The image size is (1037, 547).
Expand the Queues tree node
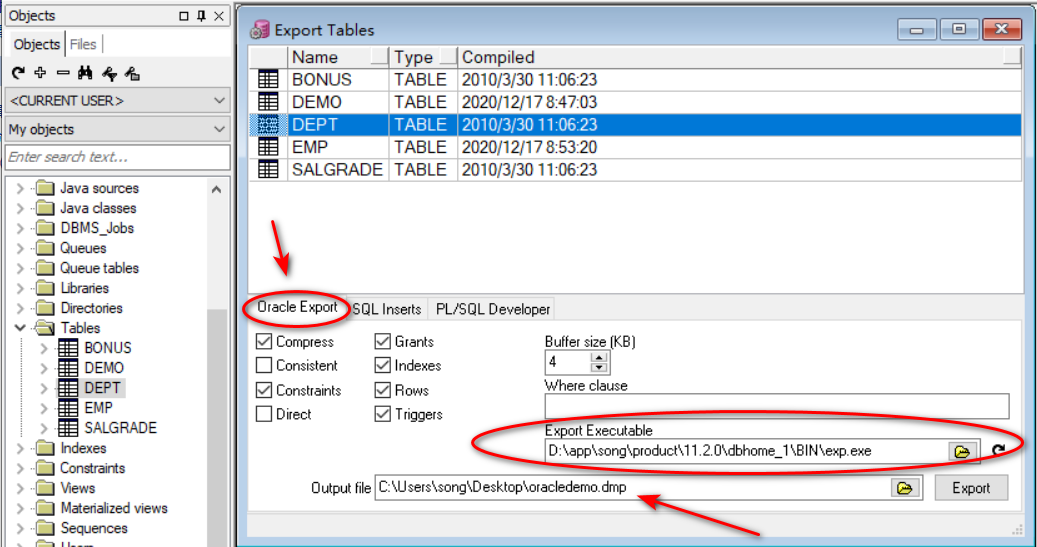pyautogui.click(x=21, y=248)
